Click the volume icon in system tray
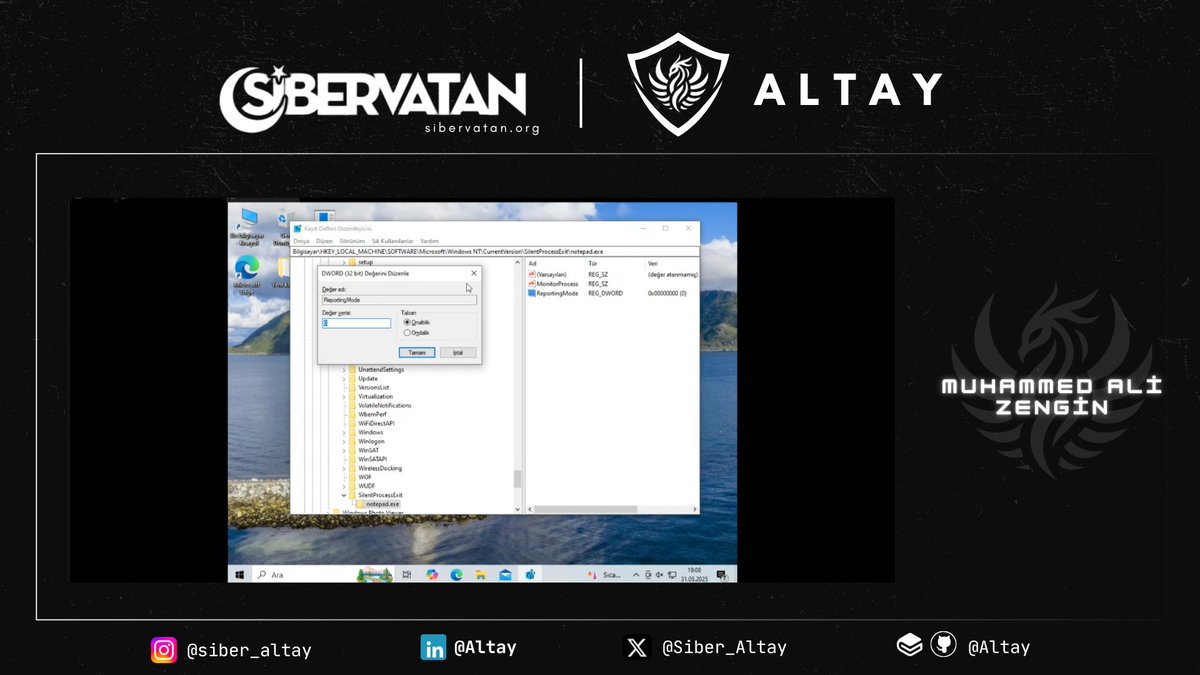Image resolution: width=1200 pixels, height=675 pixels. coord(659,575)
